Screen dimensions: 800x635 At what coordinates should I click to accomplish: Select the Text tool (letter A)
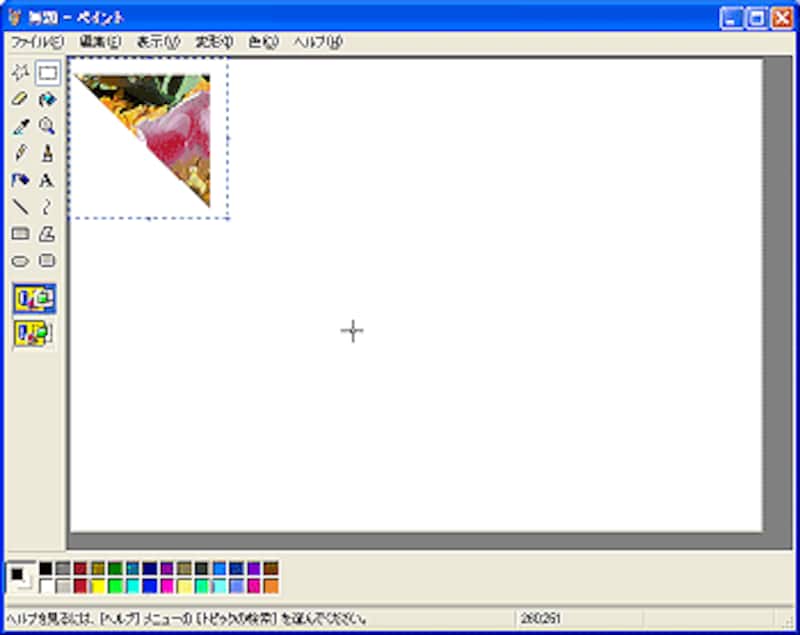pyautogui.click(x=47, y=180)
